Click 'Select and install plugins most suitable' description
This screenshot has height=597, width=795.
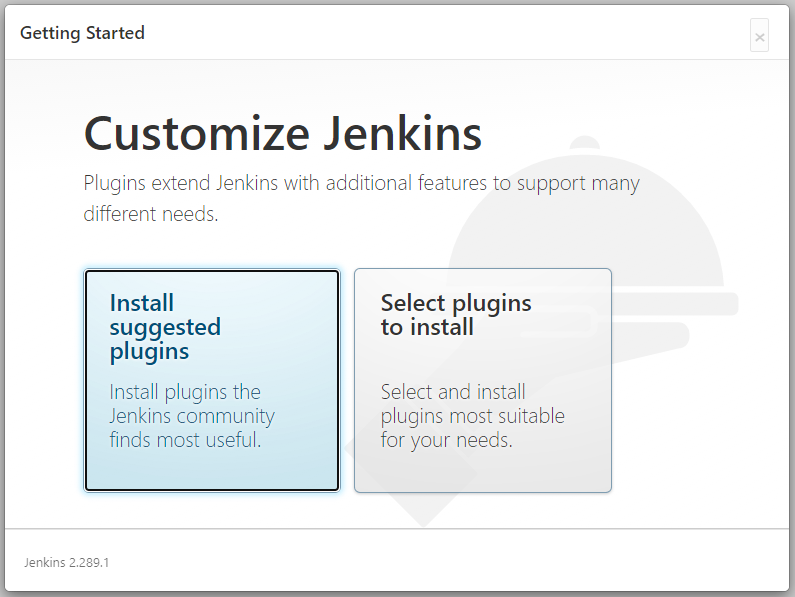coord(473,416)
